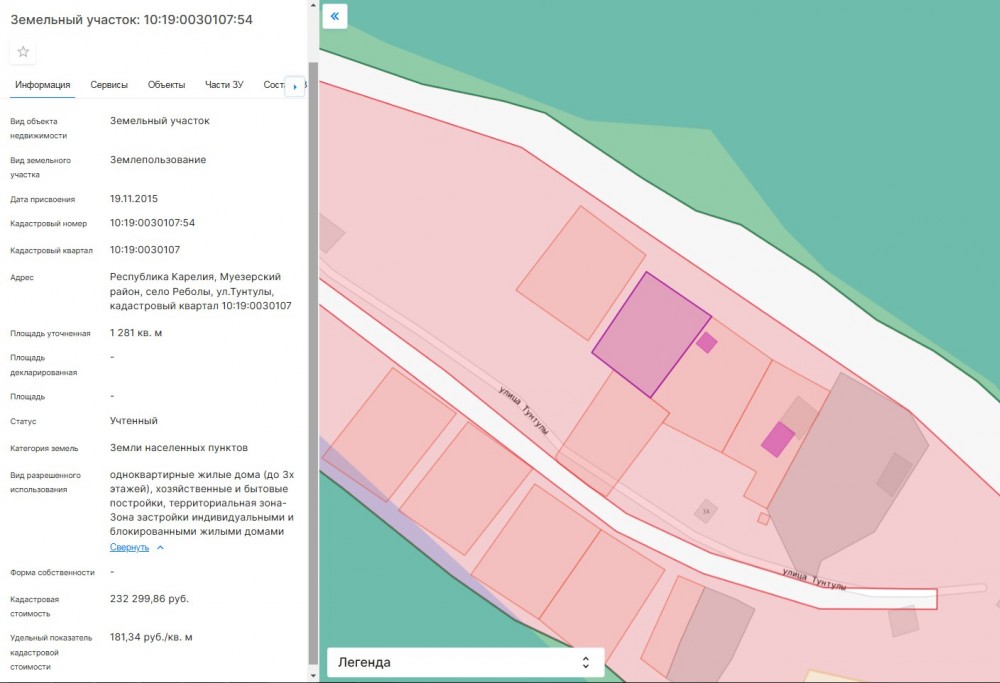1000x683 pixels.
Task: Click the larger pink building on the map
Action: click(x=777, y=439)
